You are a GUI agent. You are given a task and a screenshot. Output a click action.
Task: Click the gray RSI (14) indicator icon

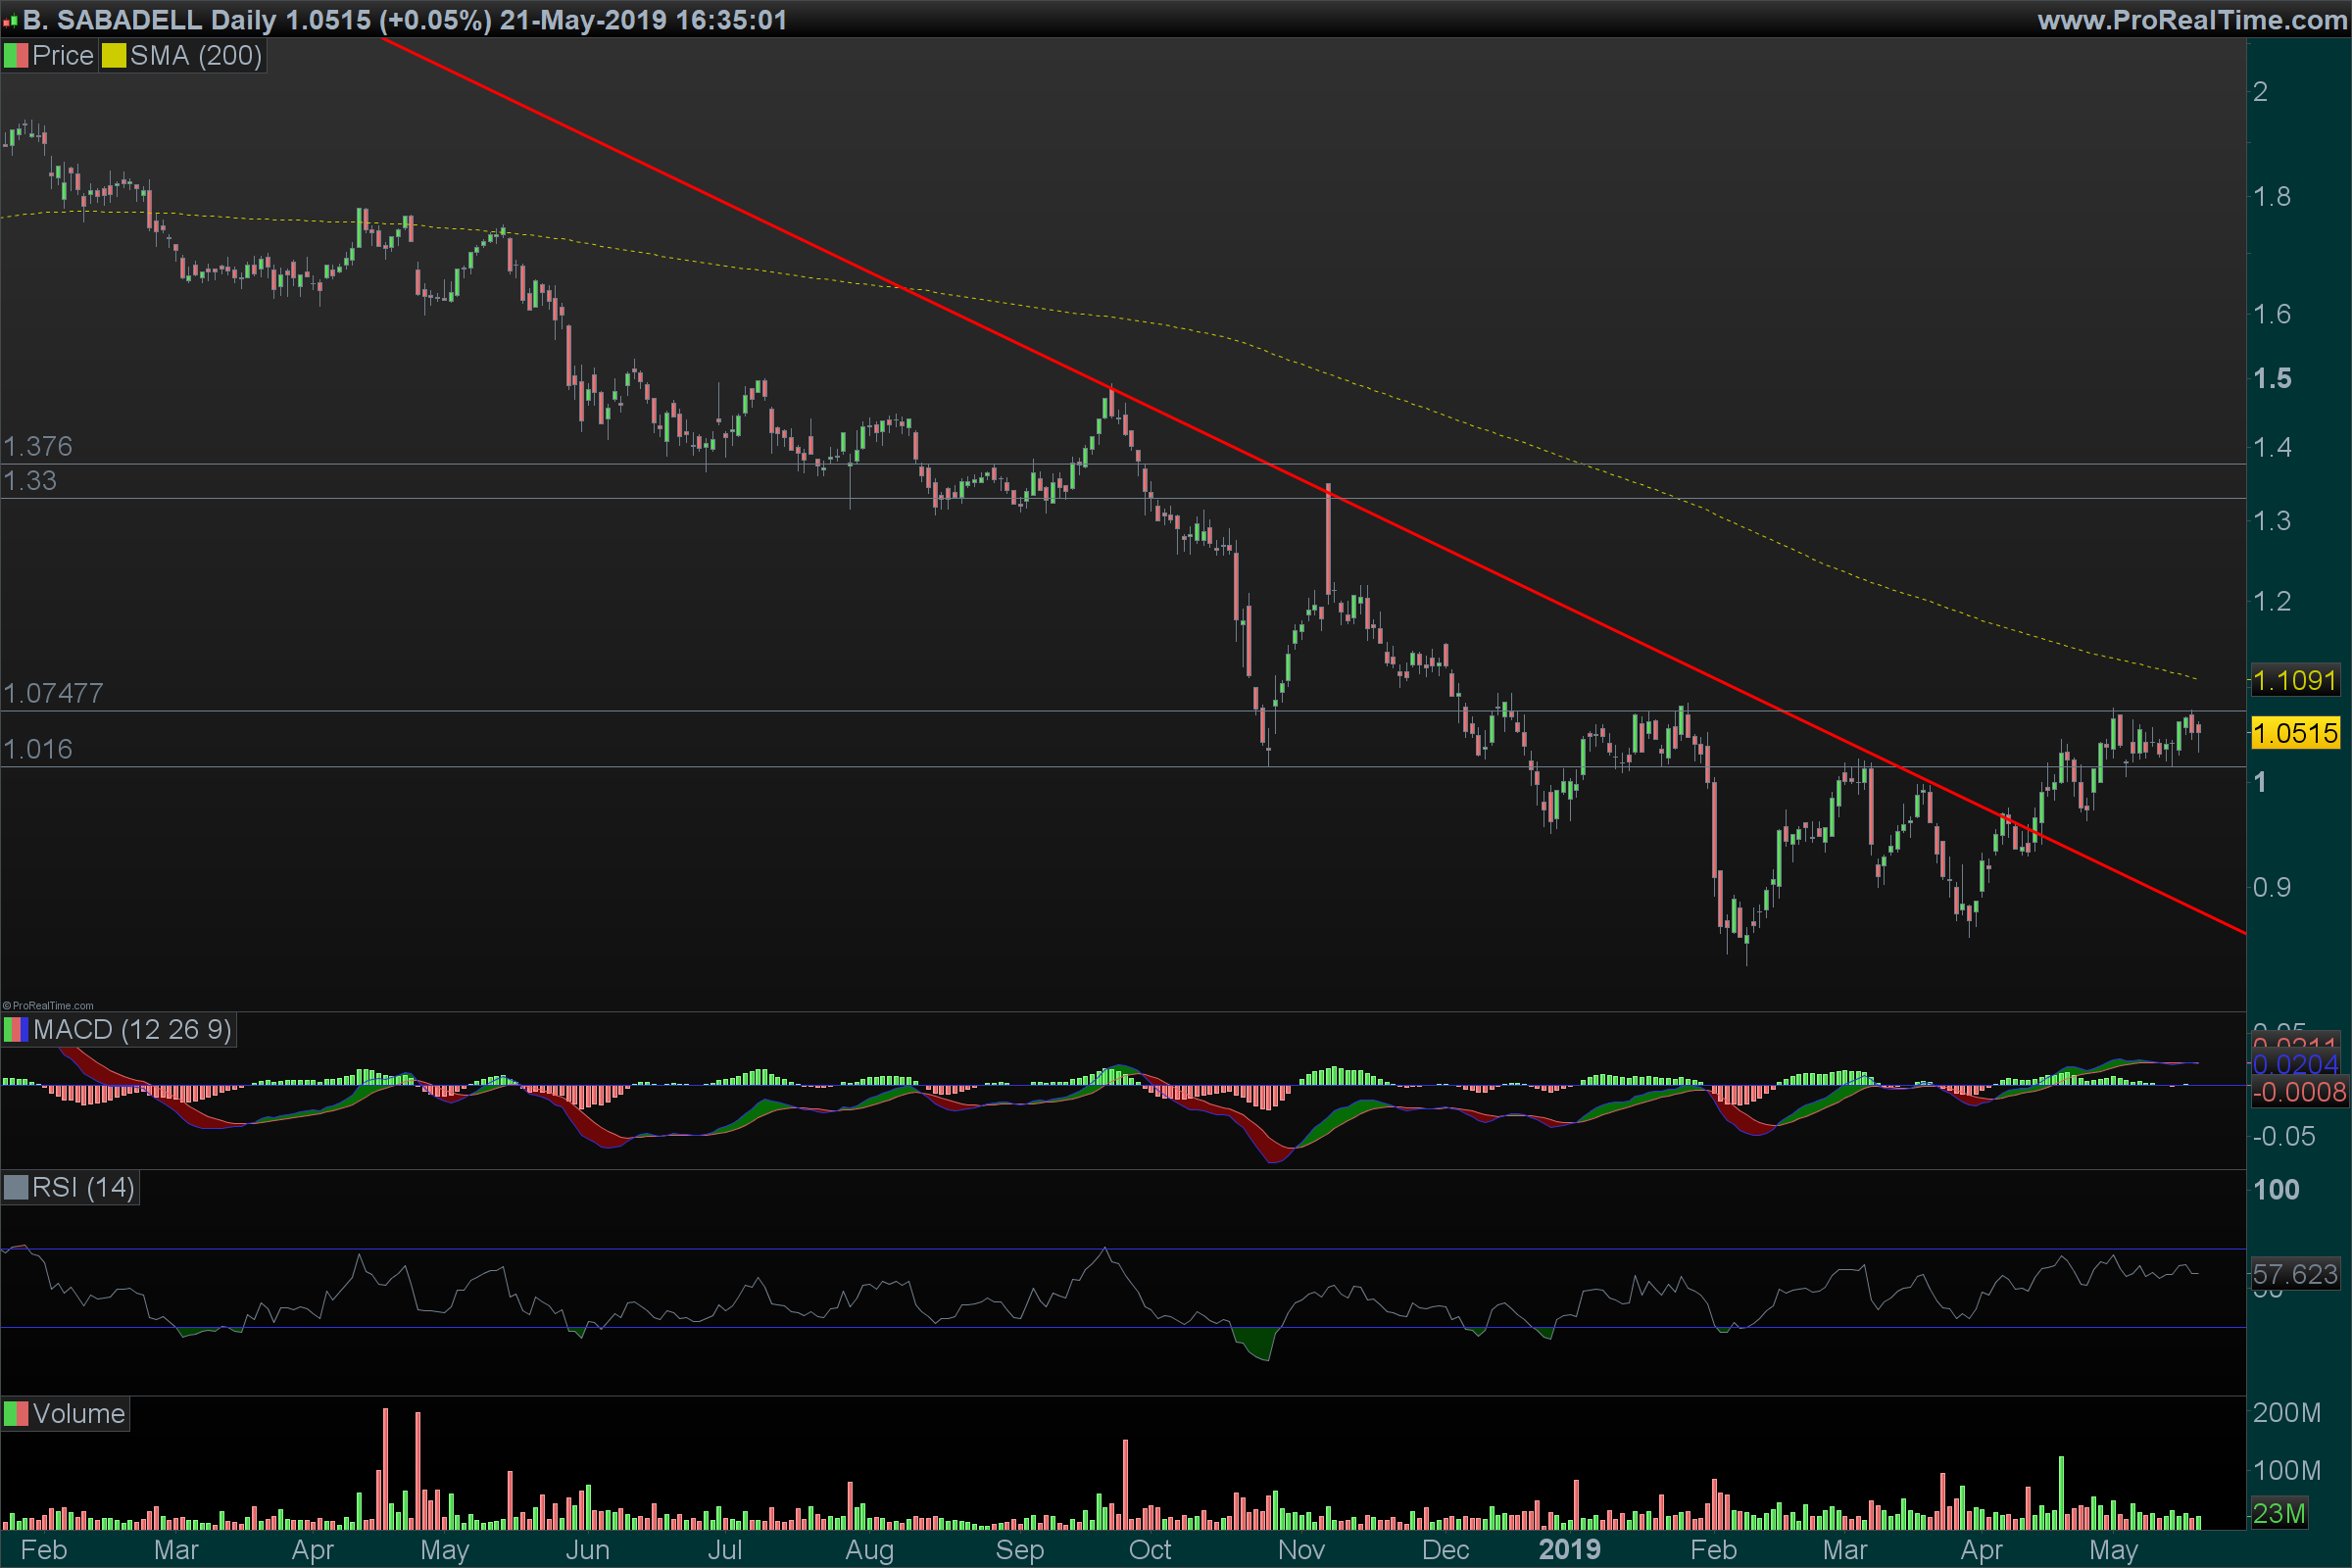pyautogui.click(x=16, y=1188)
